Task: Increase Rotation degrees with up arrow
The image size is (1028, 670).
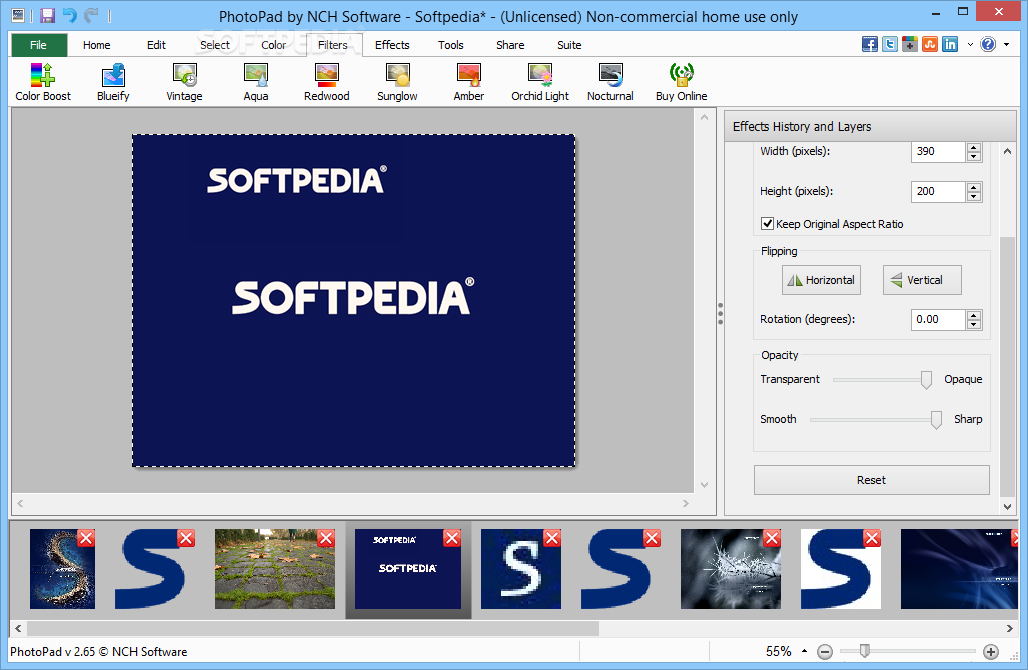Action: [974, 315]
